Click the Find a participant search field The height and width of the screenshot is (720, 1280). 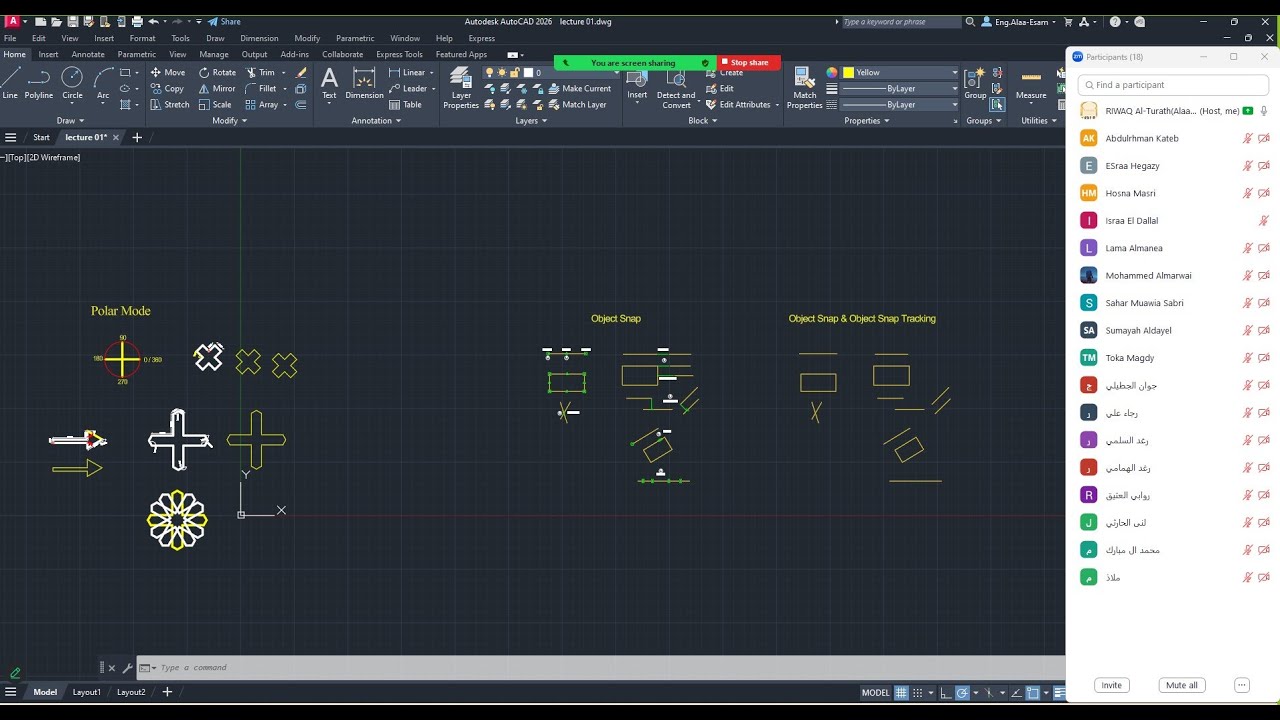tap(1172, 85)
